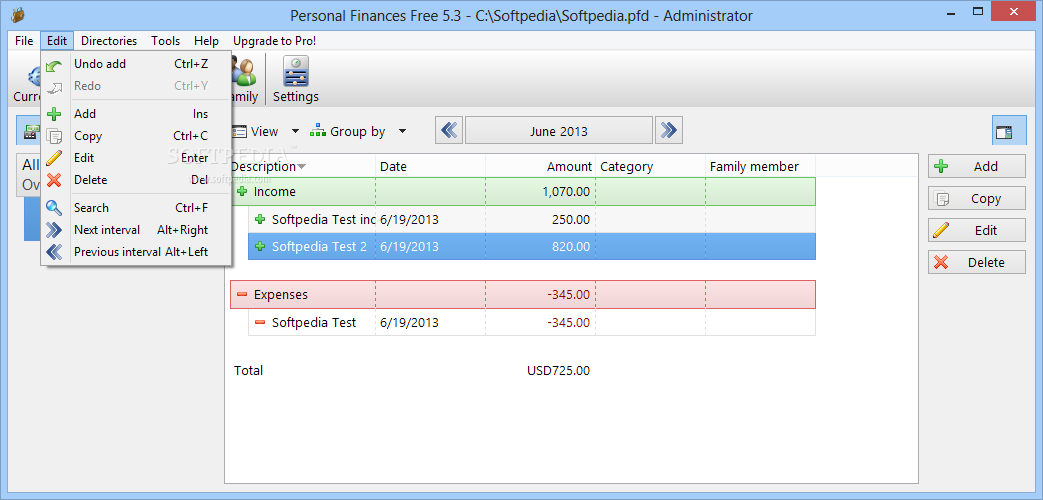This screenshot has height=500, width=1043.
Task: Click the Description column sort arrow
Action: 301,167
